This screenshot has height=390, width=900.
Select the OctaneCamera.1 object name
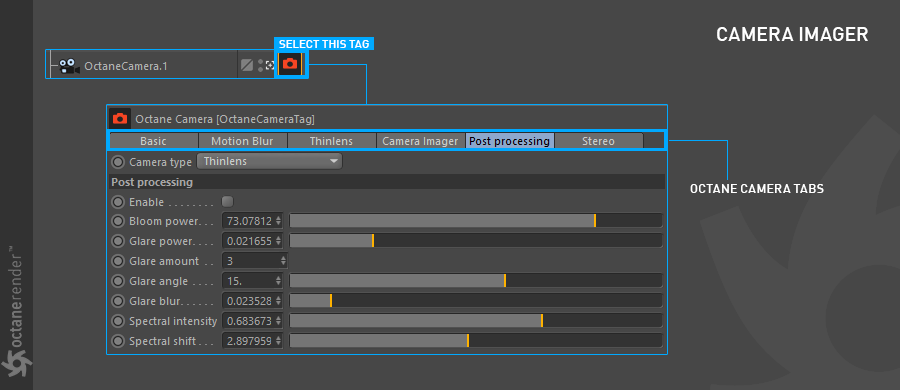(126, 66)
